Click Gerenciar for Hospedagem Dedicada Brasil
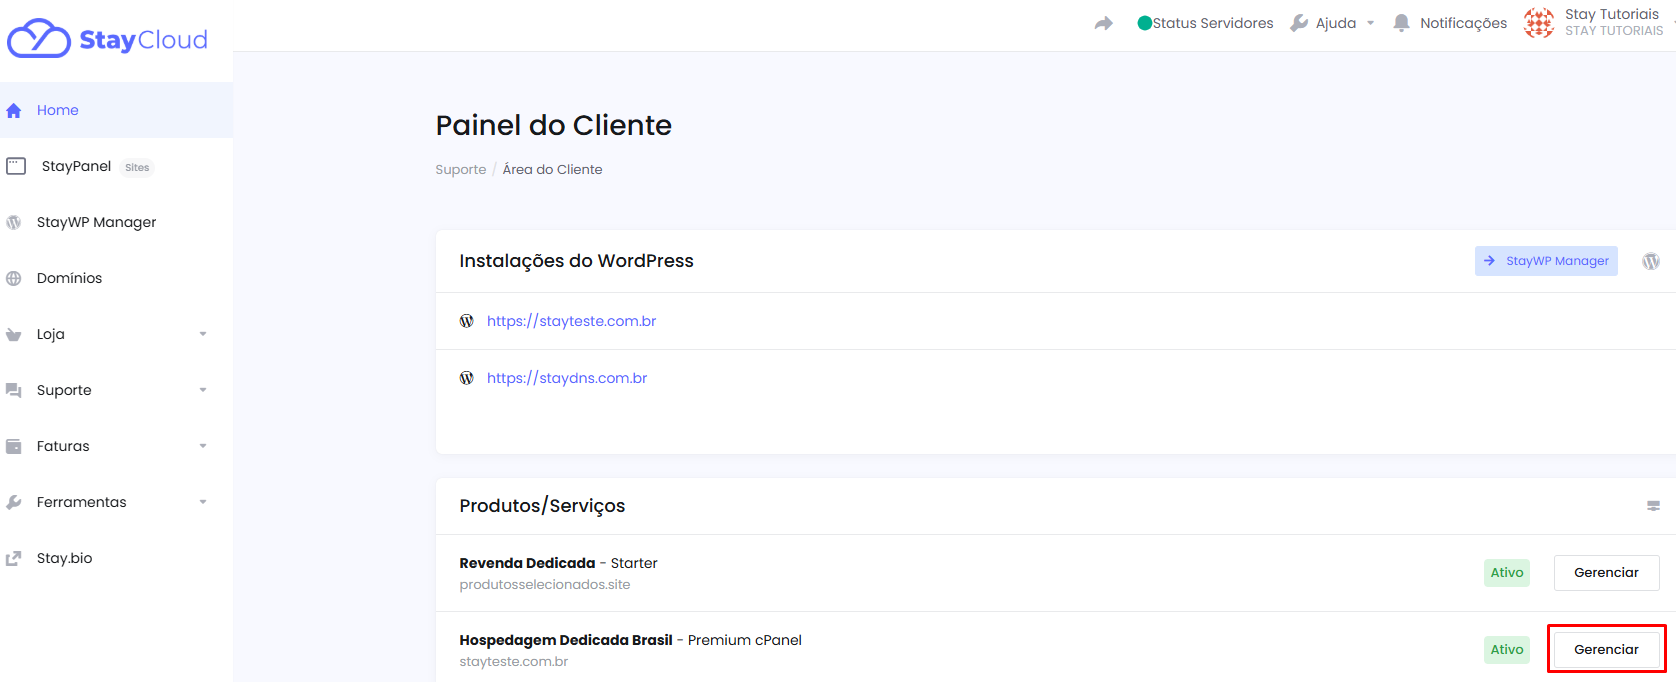Screen dimensions: 1676x682 (1606, 650)
